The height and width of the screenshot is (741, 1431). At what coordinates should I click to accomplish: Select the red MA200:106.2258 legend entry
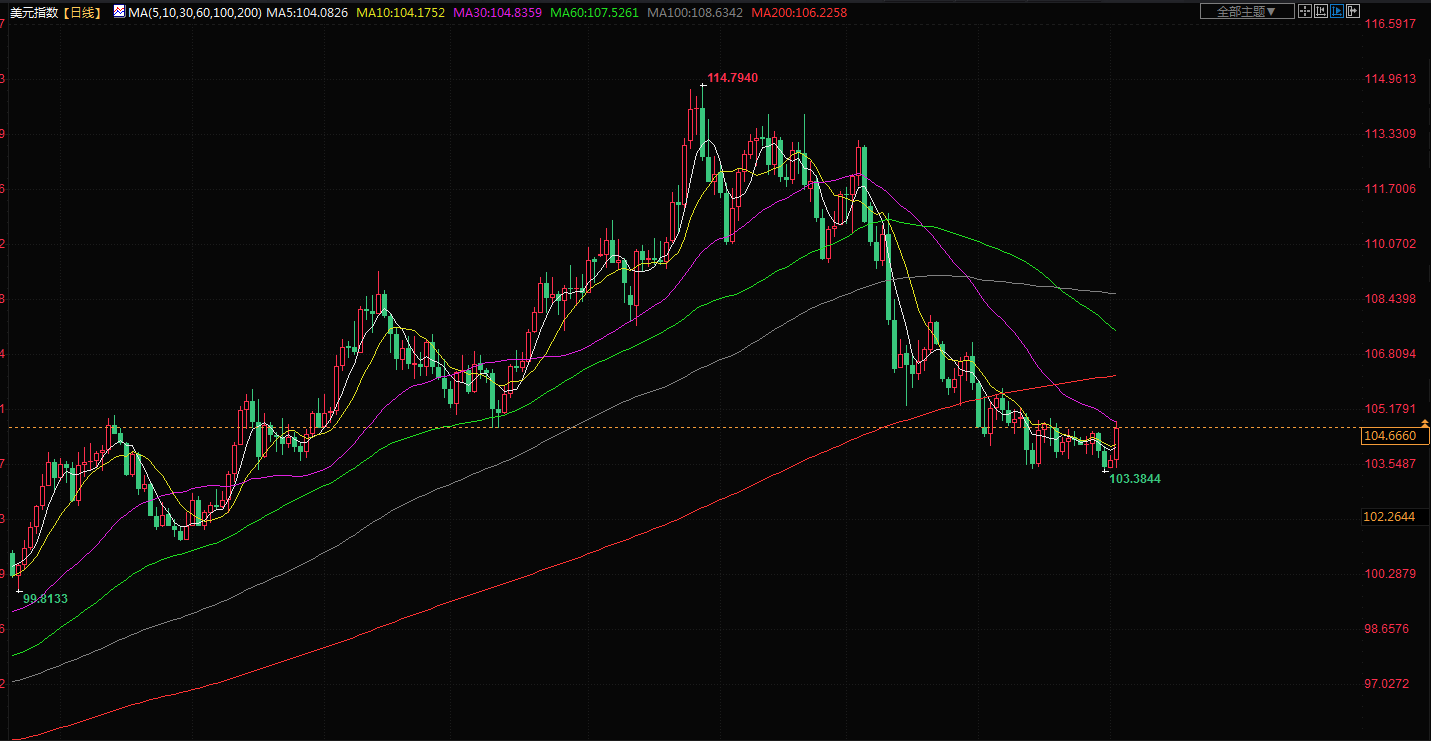[798, 12]
